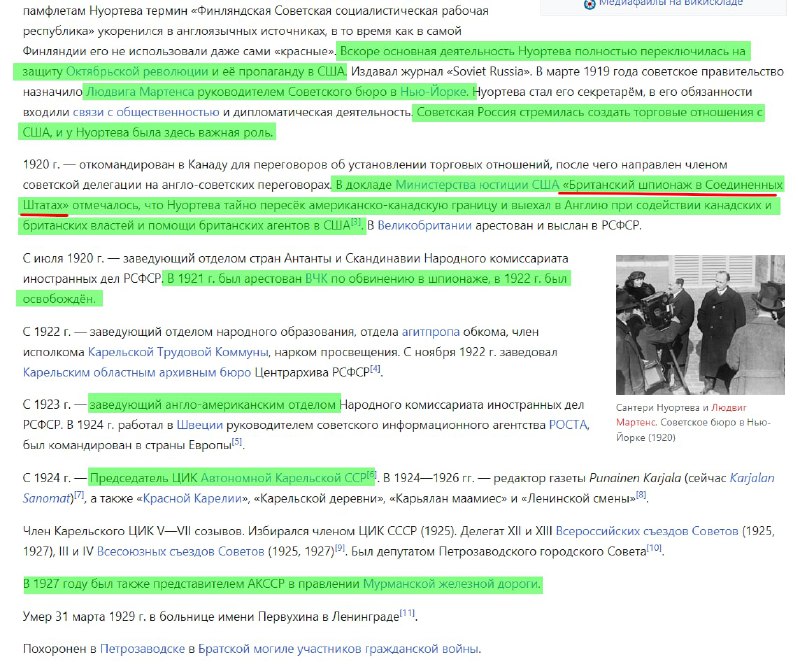Follow the 'Великобритании' link
The height and width of the screenshot is (669, 800).
[424, 226]
